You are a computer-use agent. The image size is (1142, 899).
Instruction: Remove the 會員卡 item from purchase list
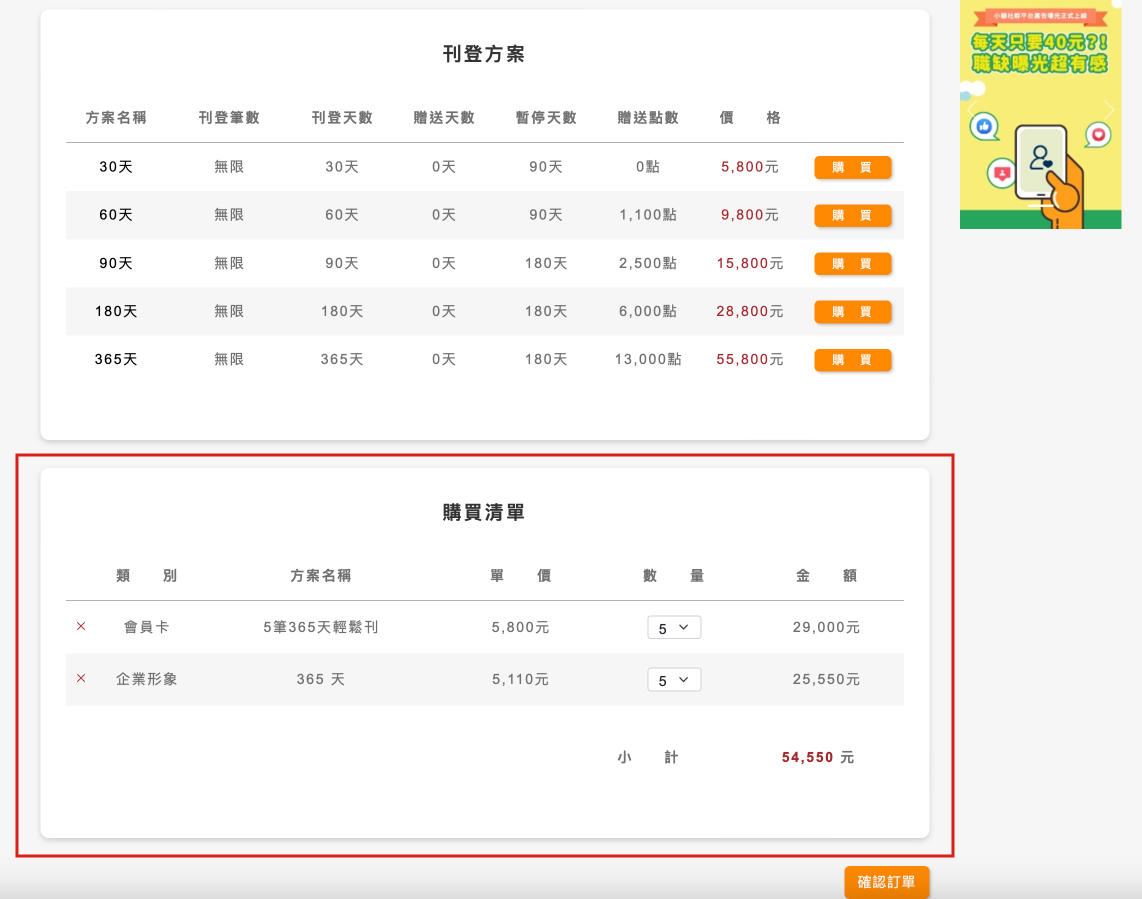81,627
